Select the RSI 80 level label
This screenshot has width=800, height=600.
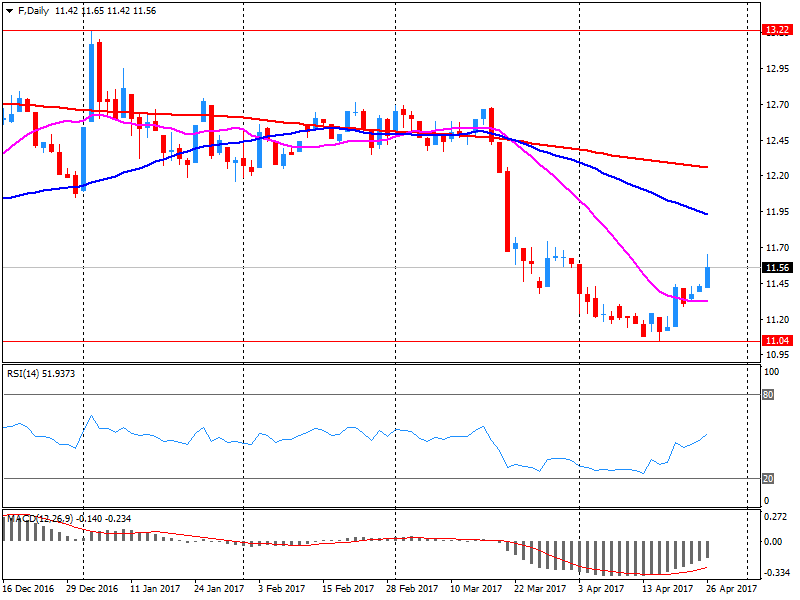(768, 394)
